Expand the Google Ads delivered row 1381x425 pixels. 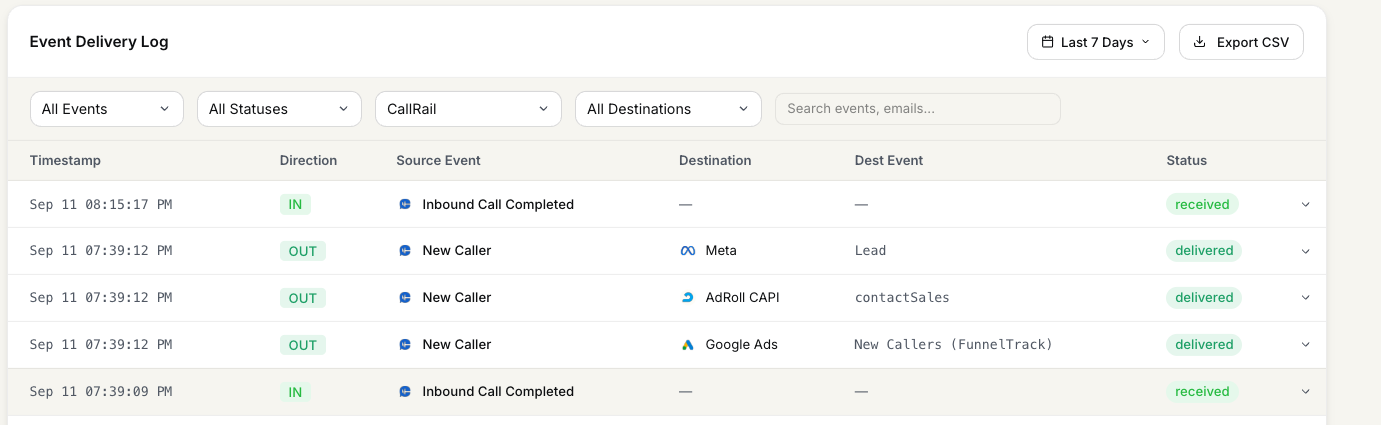point(1305,345)
